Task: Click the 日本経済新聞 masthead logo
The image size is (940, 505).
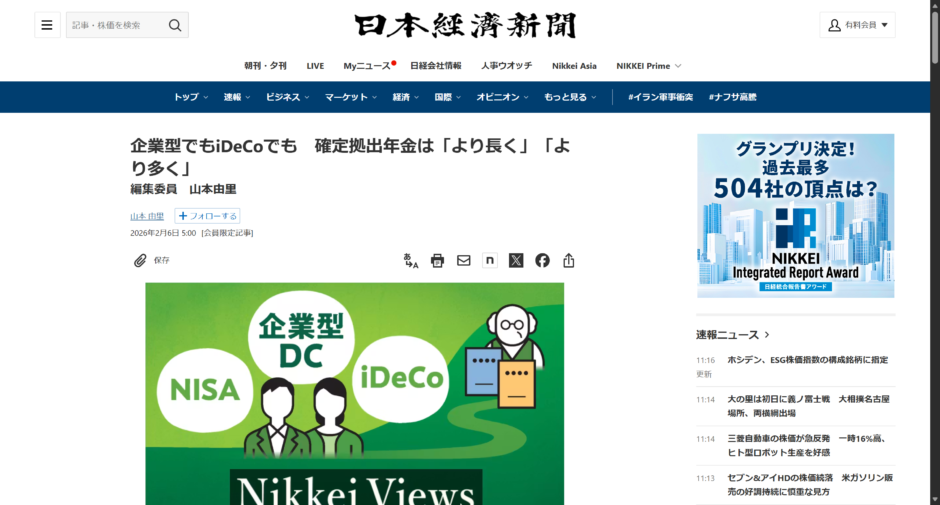Action: (465, 26)
